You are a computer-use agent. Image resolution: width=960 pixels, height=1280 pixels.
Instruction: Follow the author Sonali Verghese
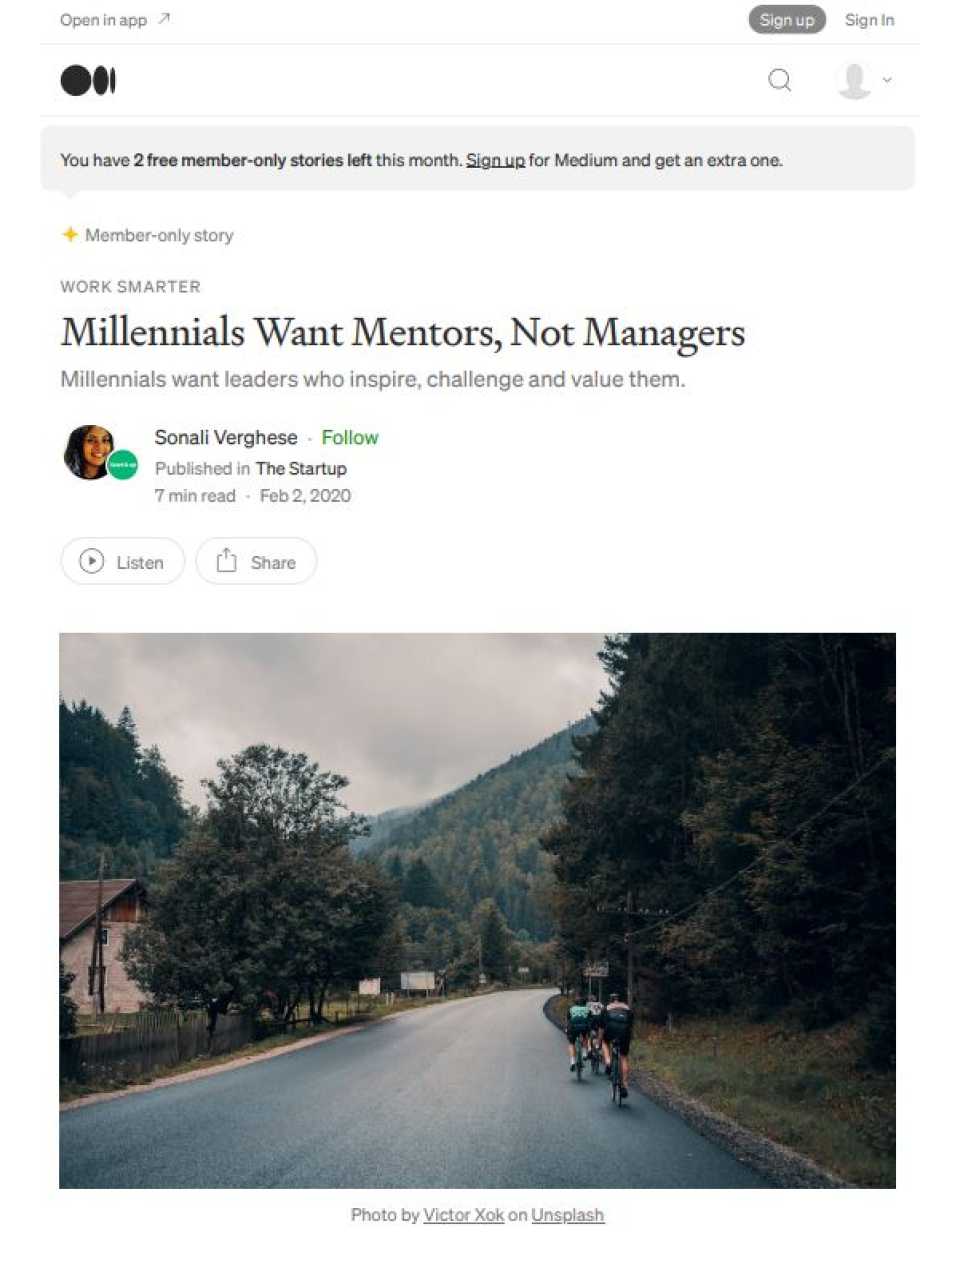point(350,437)
